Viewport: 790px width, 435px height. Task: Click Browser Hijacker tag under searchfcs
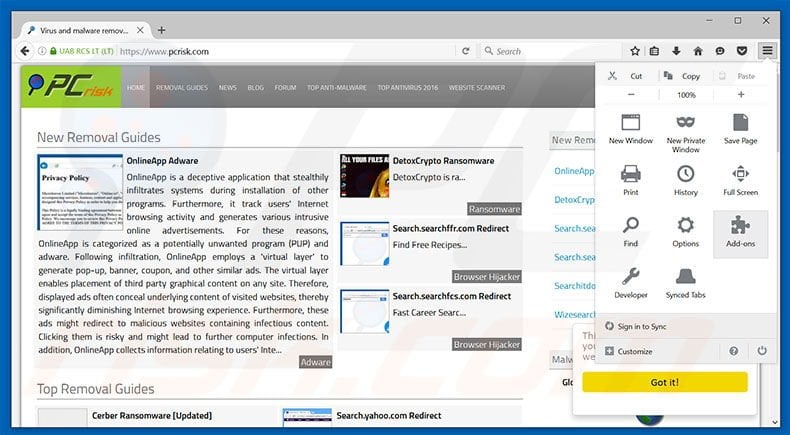pyautogui.click(x=487, y=344)
